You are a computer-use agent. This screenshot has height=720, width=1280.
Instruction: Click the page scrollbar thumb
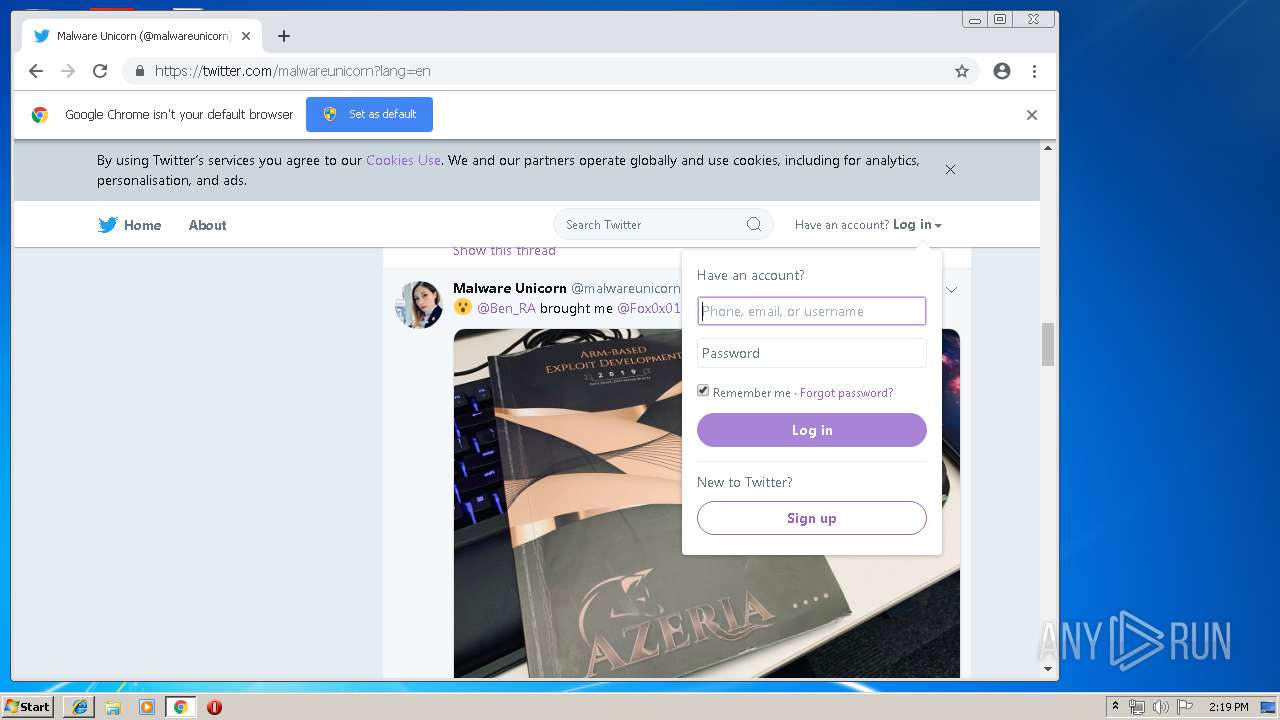point(1048,345)
